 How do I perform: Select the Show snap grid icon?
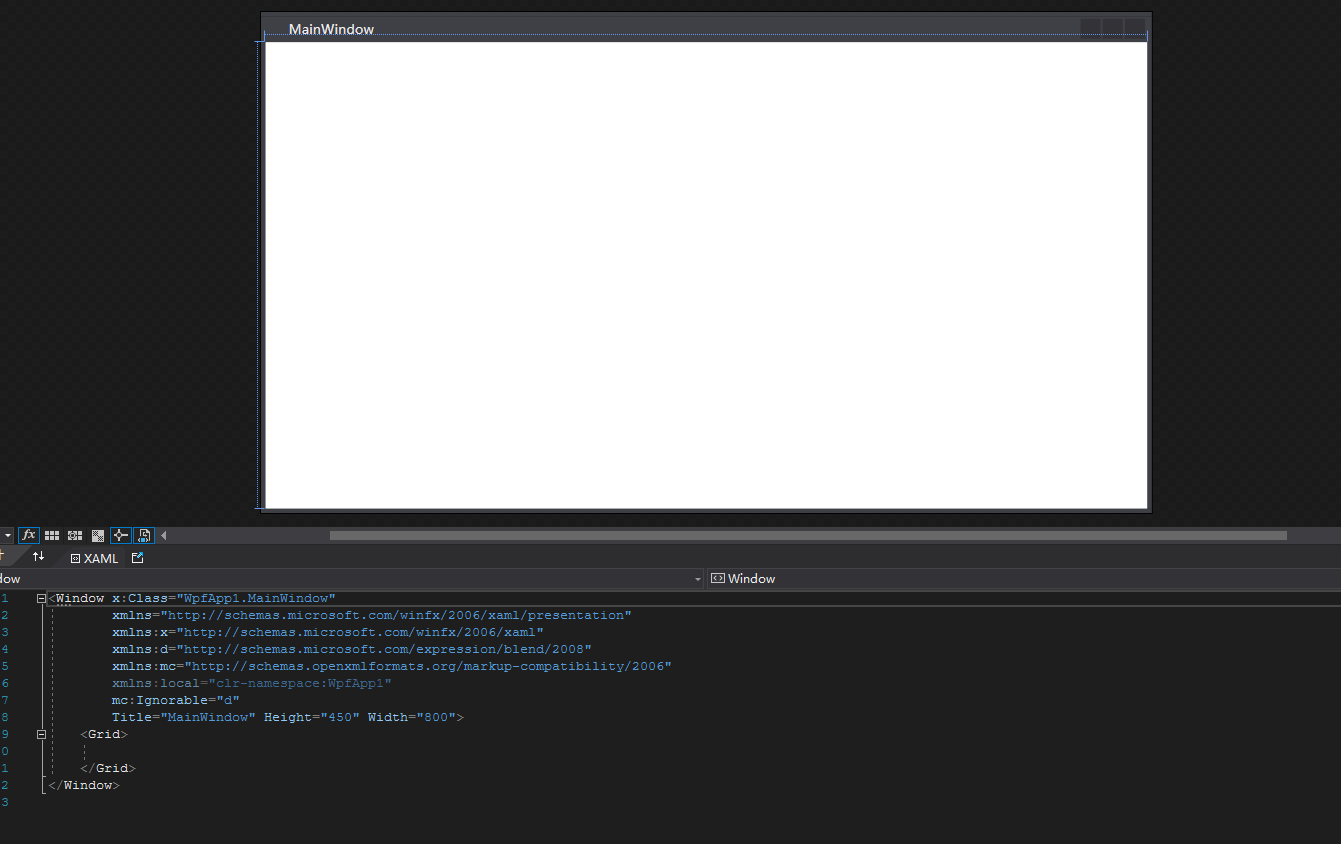(51, 534)
